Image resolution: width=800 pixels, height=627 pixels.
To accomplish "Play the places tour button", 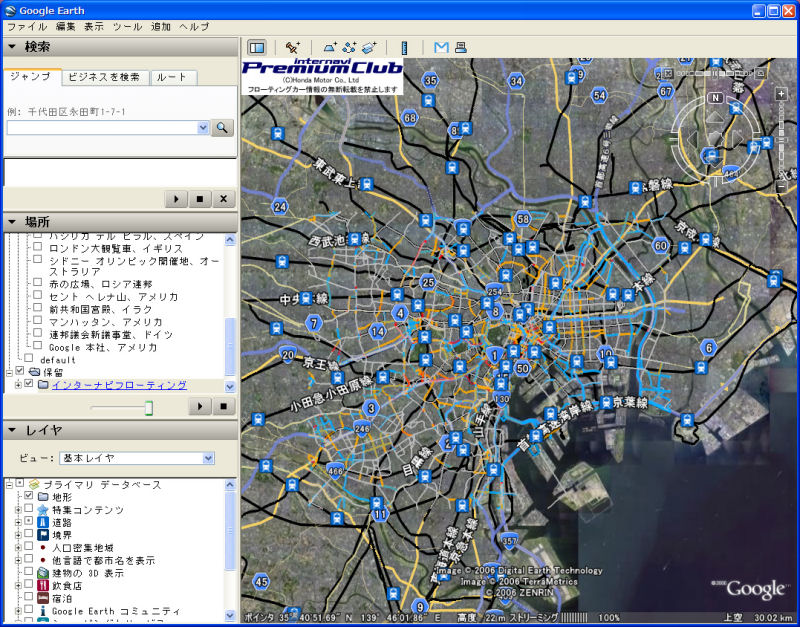I will pyautogui.click(x=200, y=407).
